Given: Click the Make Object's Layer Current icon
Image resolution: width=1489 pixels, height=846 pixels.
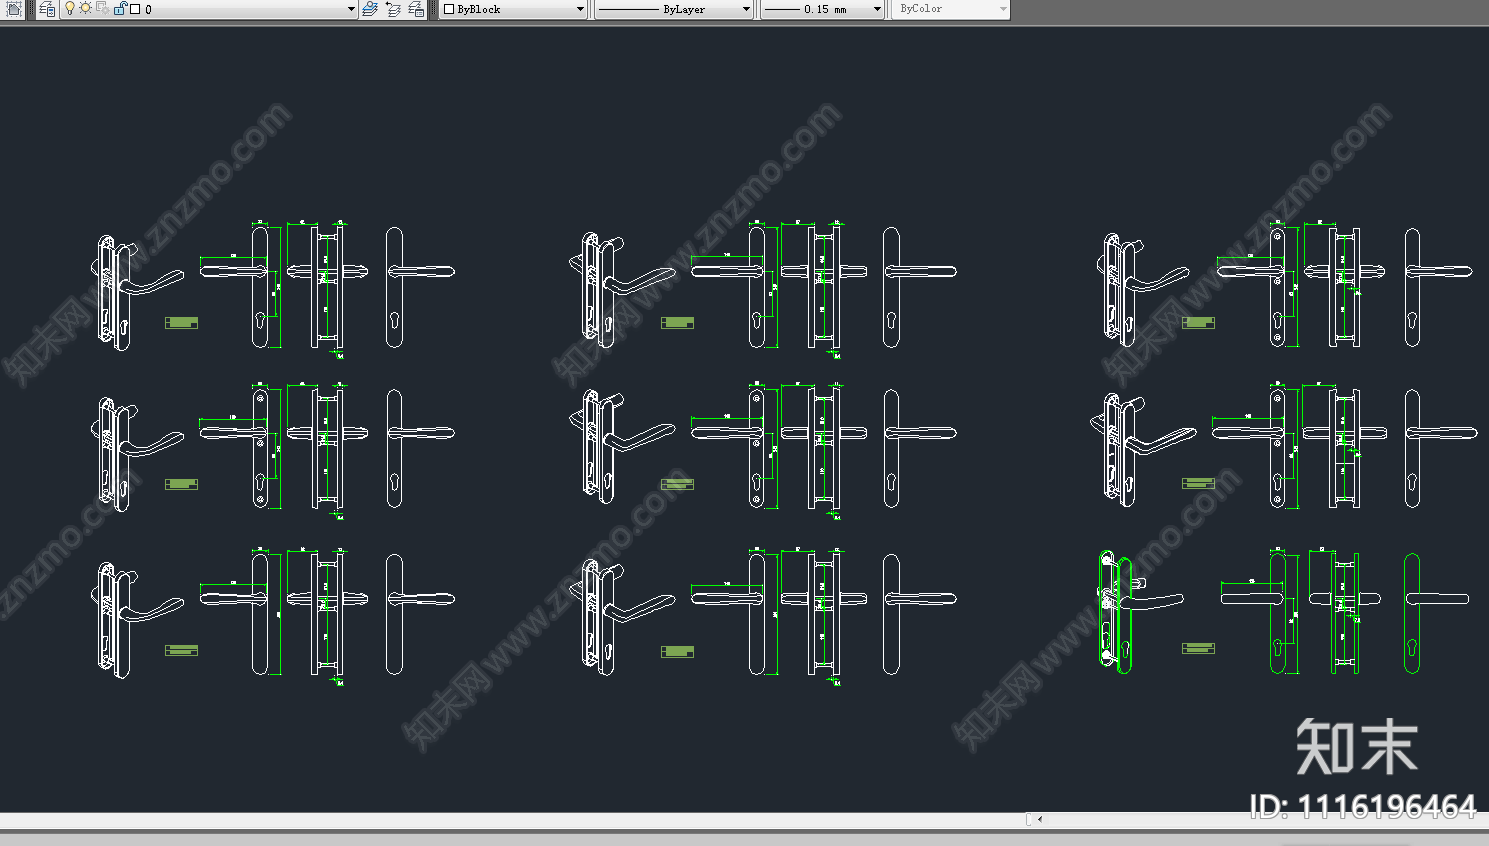Looking at the screenshot, I should click(370, 9).
